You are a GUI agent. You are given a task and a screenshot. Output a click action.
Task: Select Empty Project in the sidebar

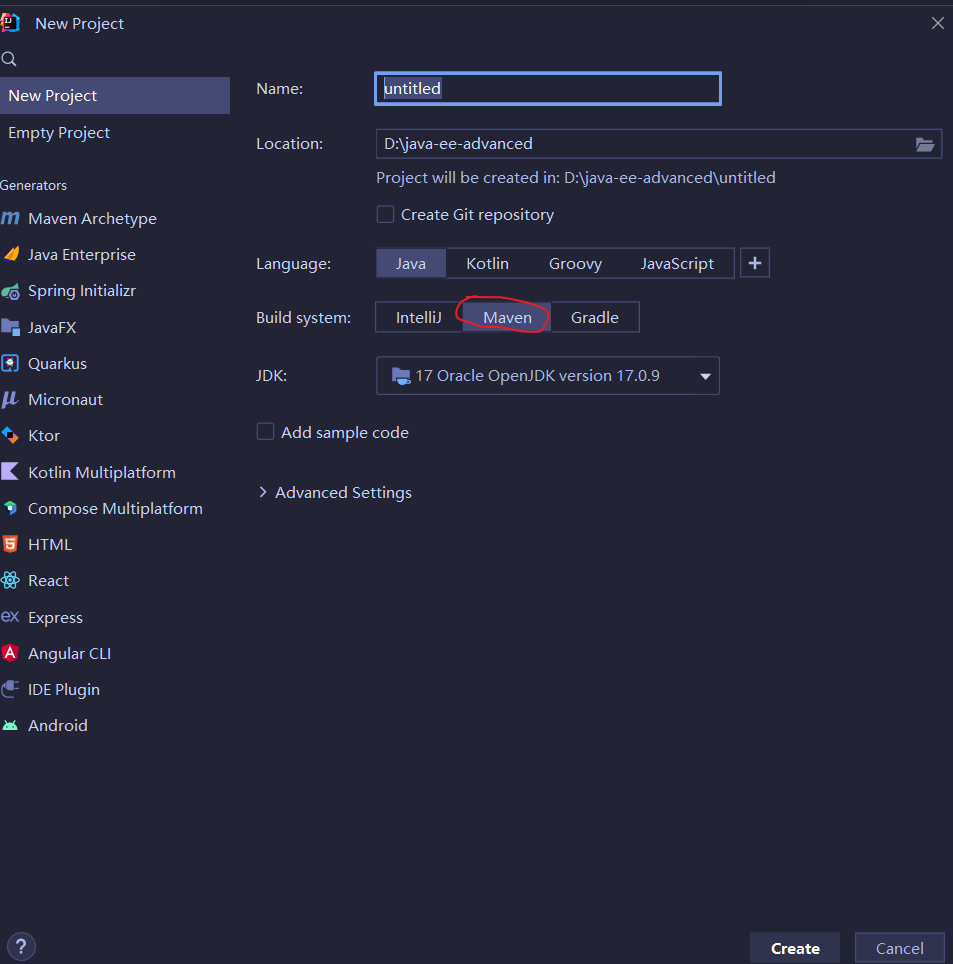(x=115, y=133)
